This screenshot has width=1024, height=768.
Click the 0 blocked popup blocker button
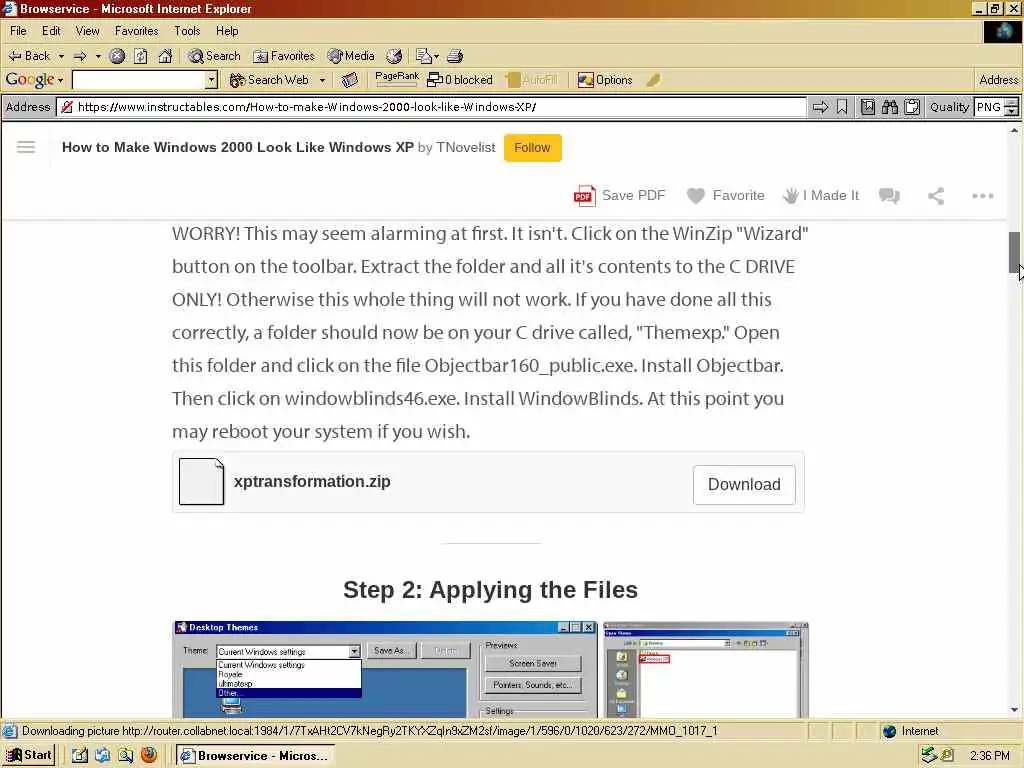pyautogui.click(x=460, y=80)
